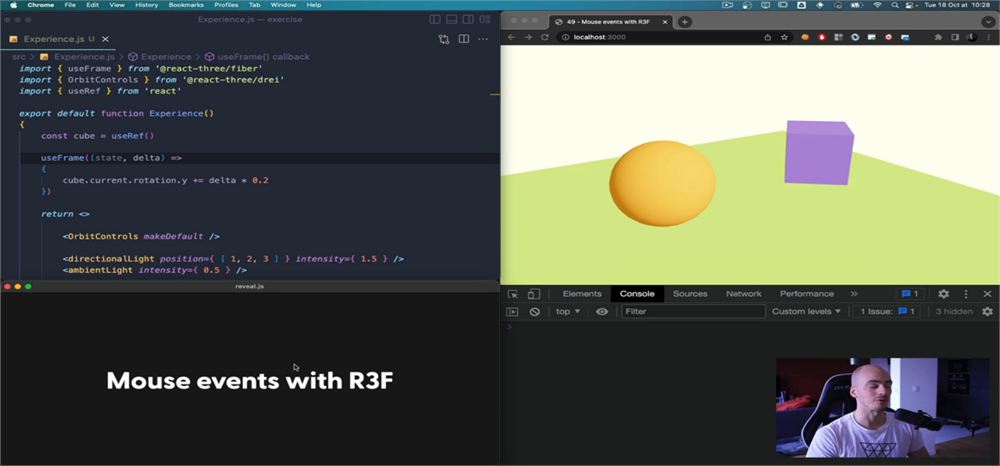Open DevTools settings gear

pos(943,294)
